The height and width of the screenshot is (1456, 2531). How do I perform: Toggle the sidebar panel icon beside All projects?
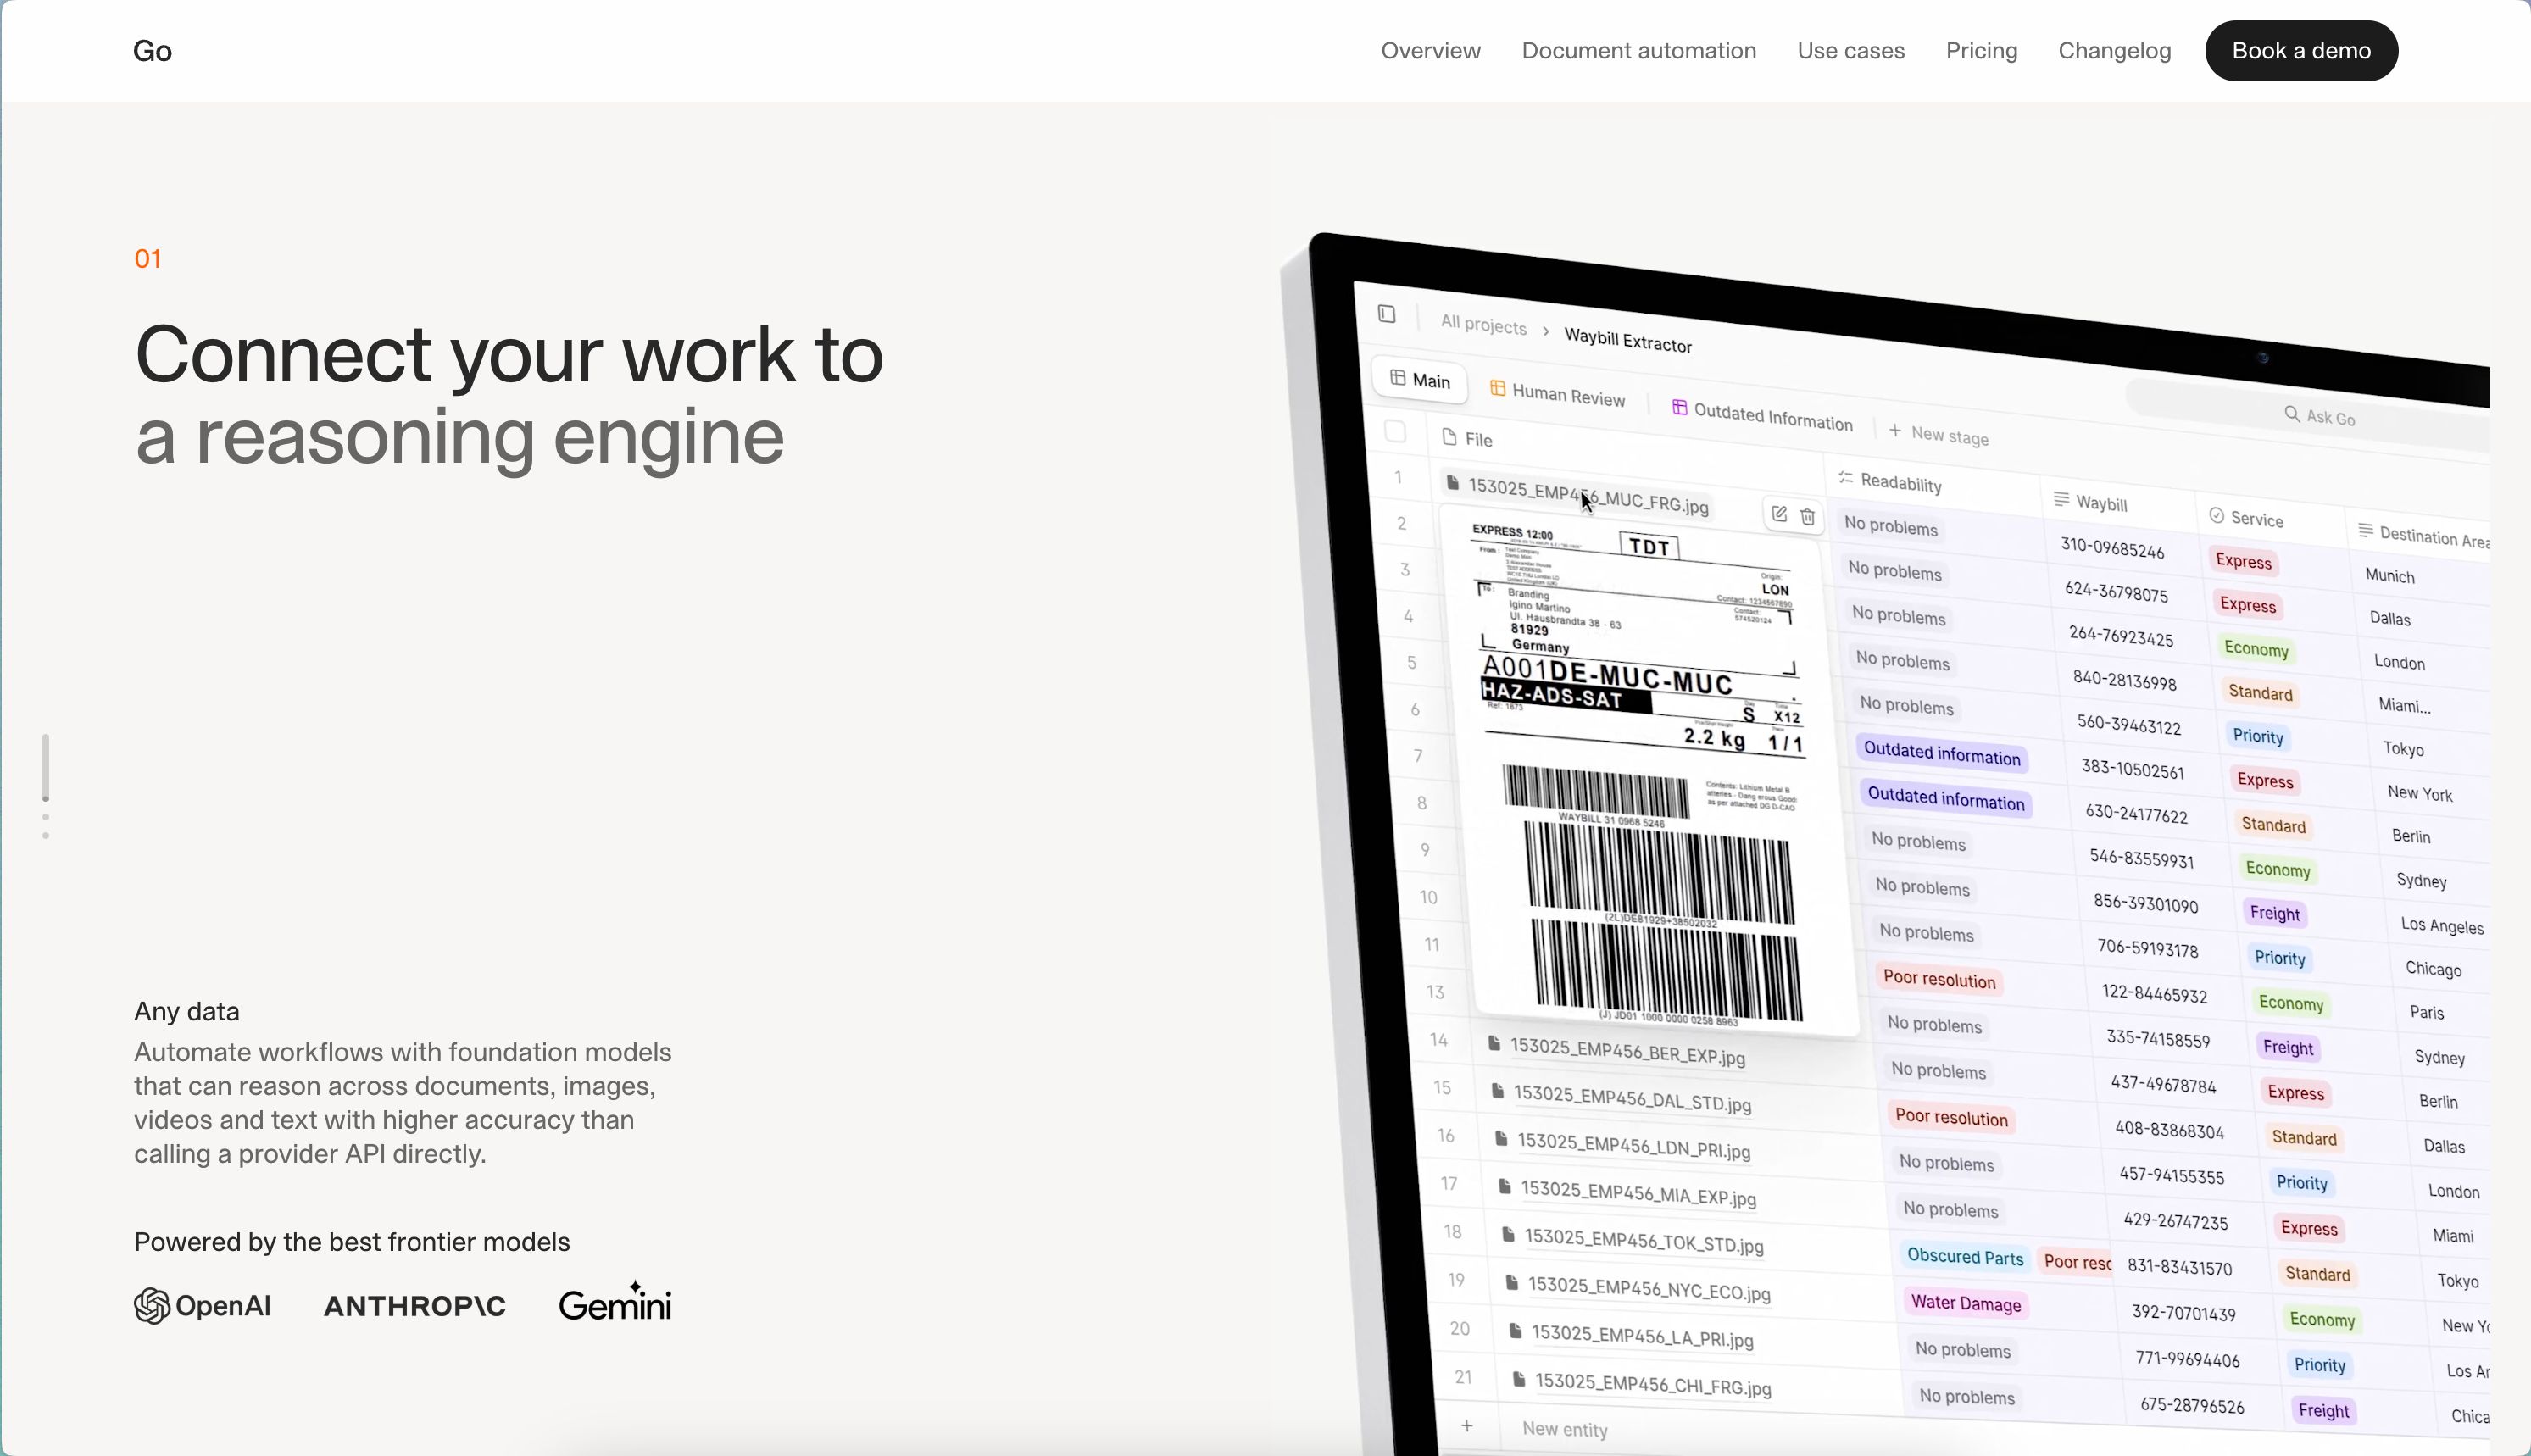1386,314
